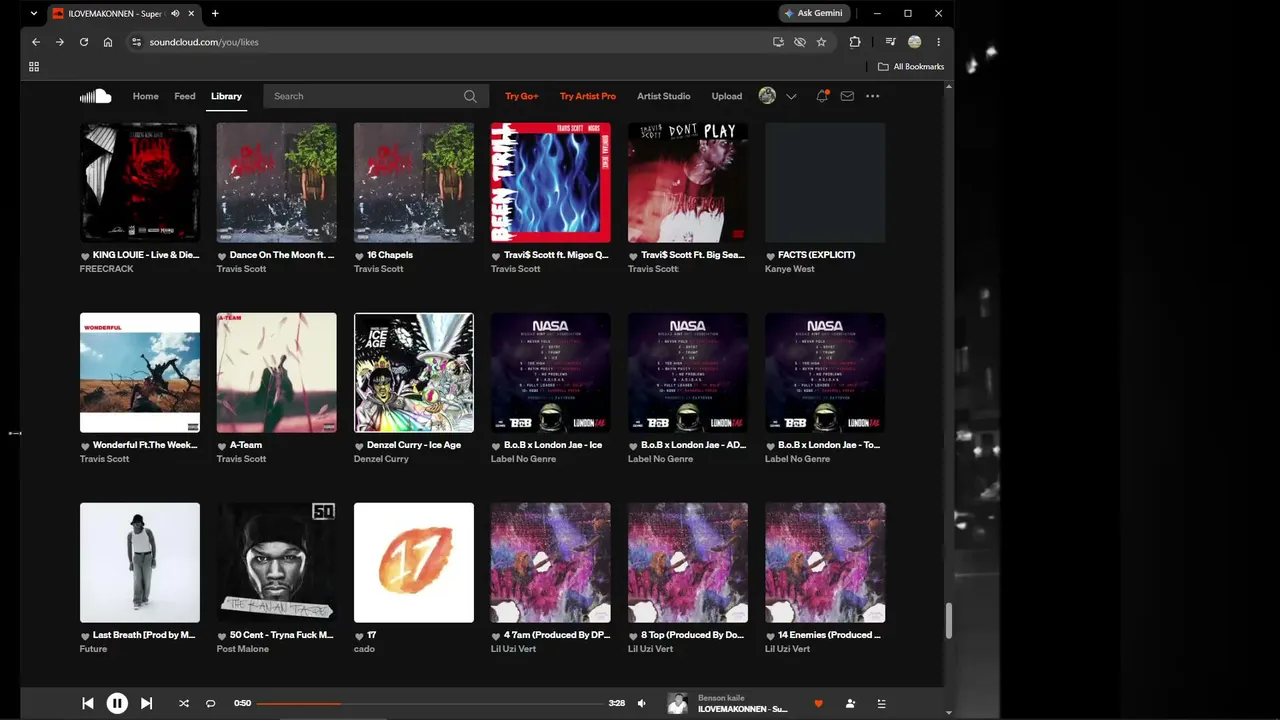Skip to the previous track
Viewport: 1280px width, 720px height.
(x=88, y=703)
